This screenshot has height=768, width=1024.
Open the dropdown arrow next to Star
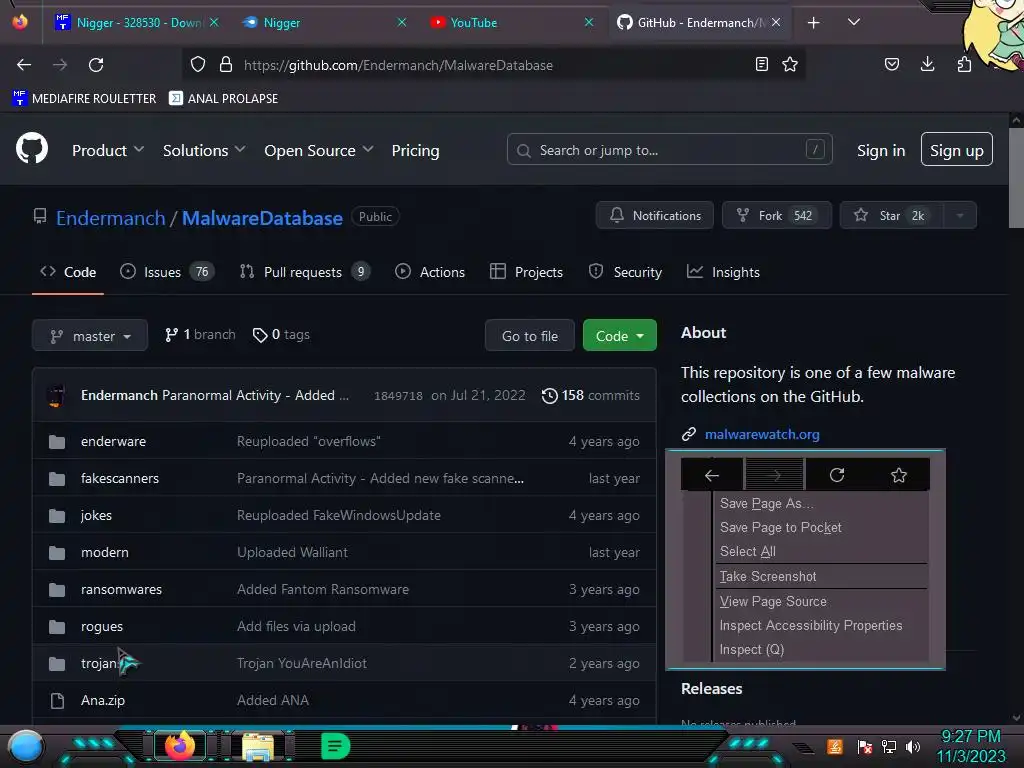[x=959, y=216]
